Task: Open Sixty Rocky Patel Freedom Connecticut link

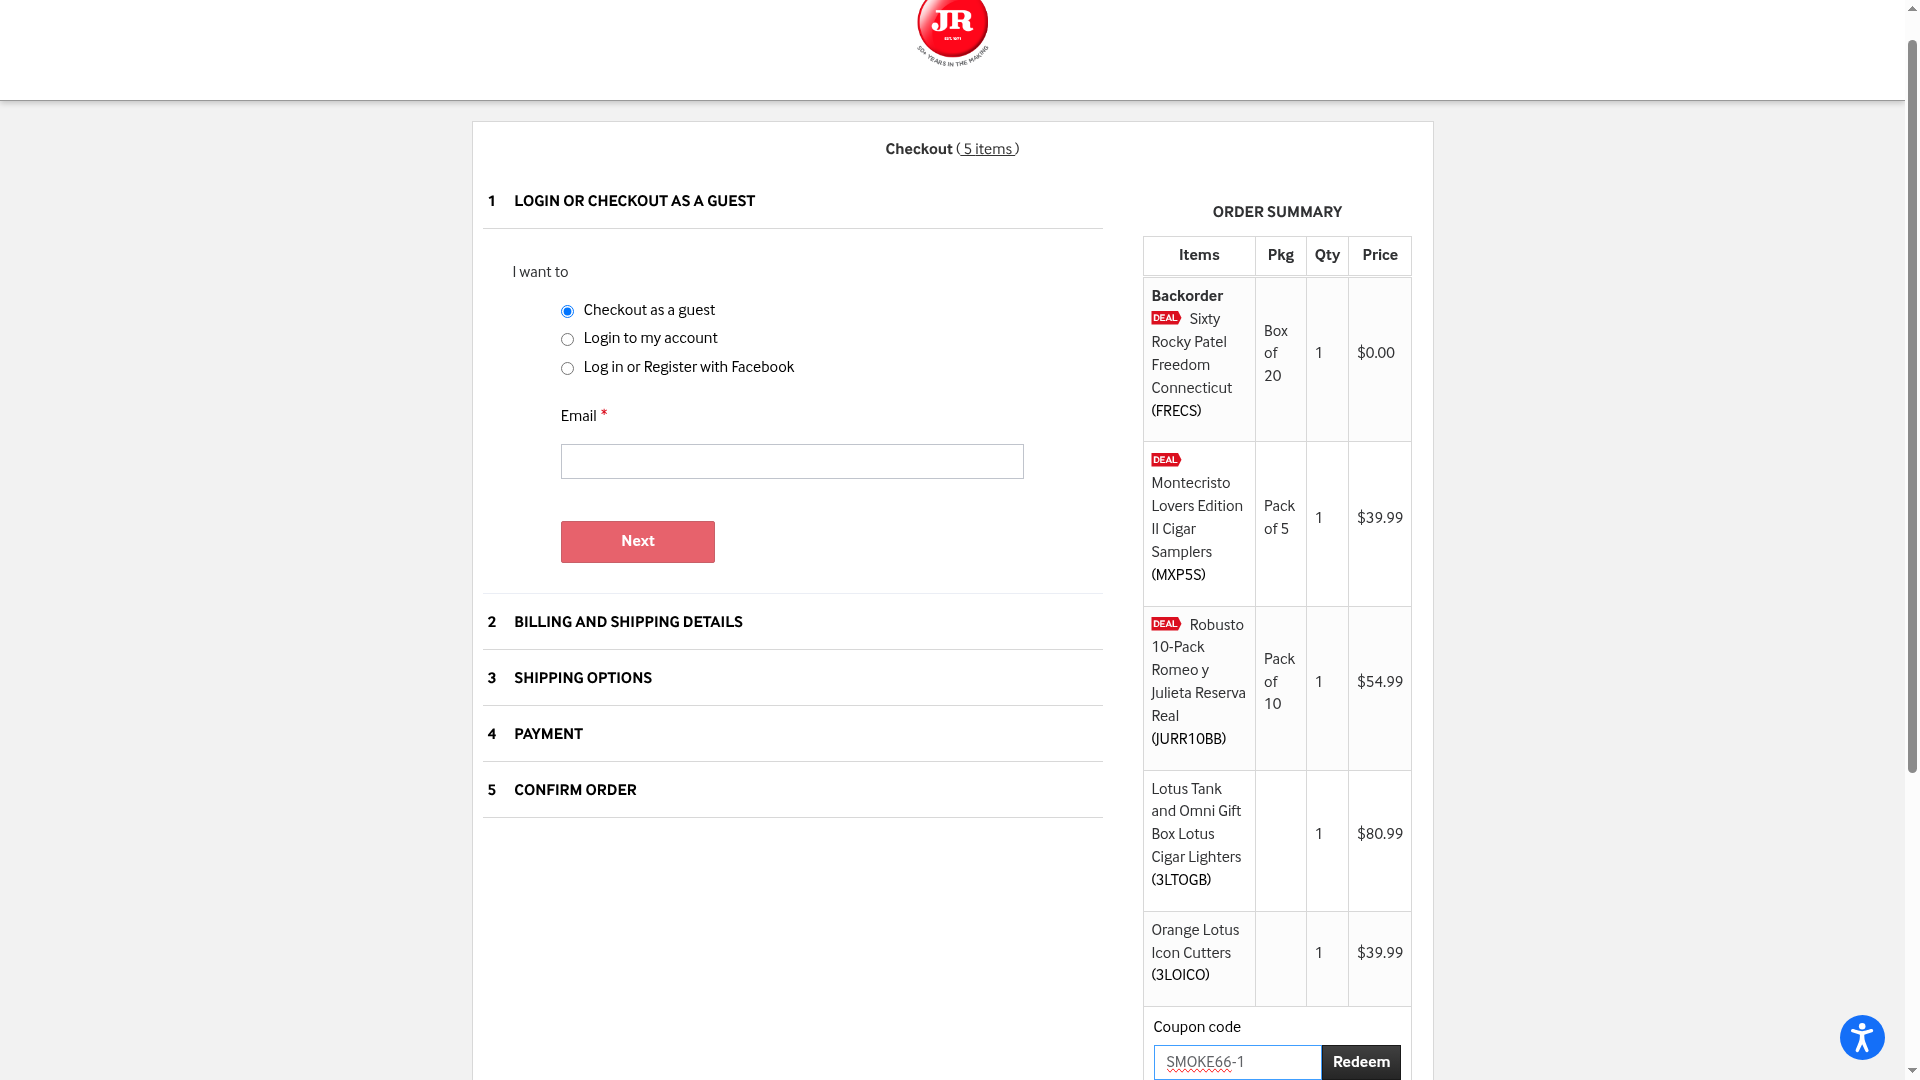Action: (x=1190, y=354)
